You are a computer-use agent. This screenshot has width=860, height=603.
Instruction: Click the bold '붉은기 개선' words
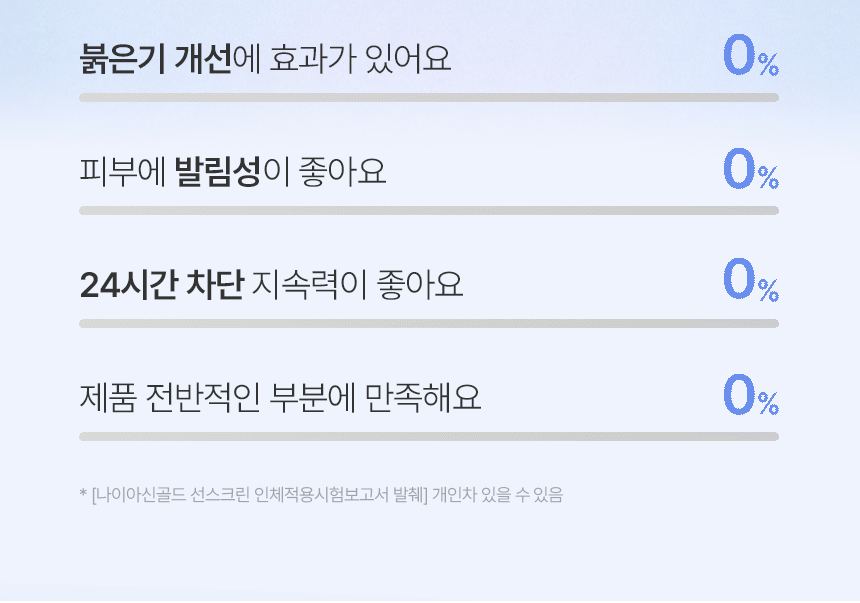[x=156, y=59]
